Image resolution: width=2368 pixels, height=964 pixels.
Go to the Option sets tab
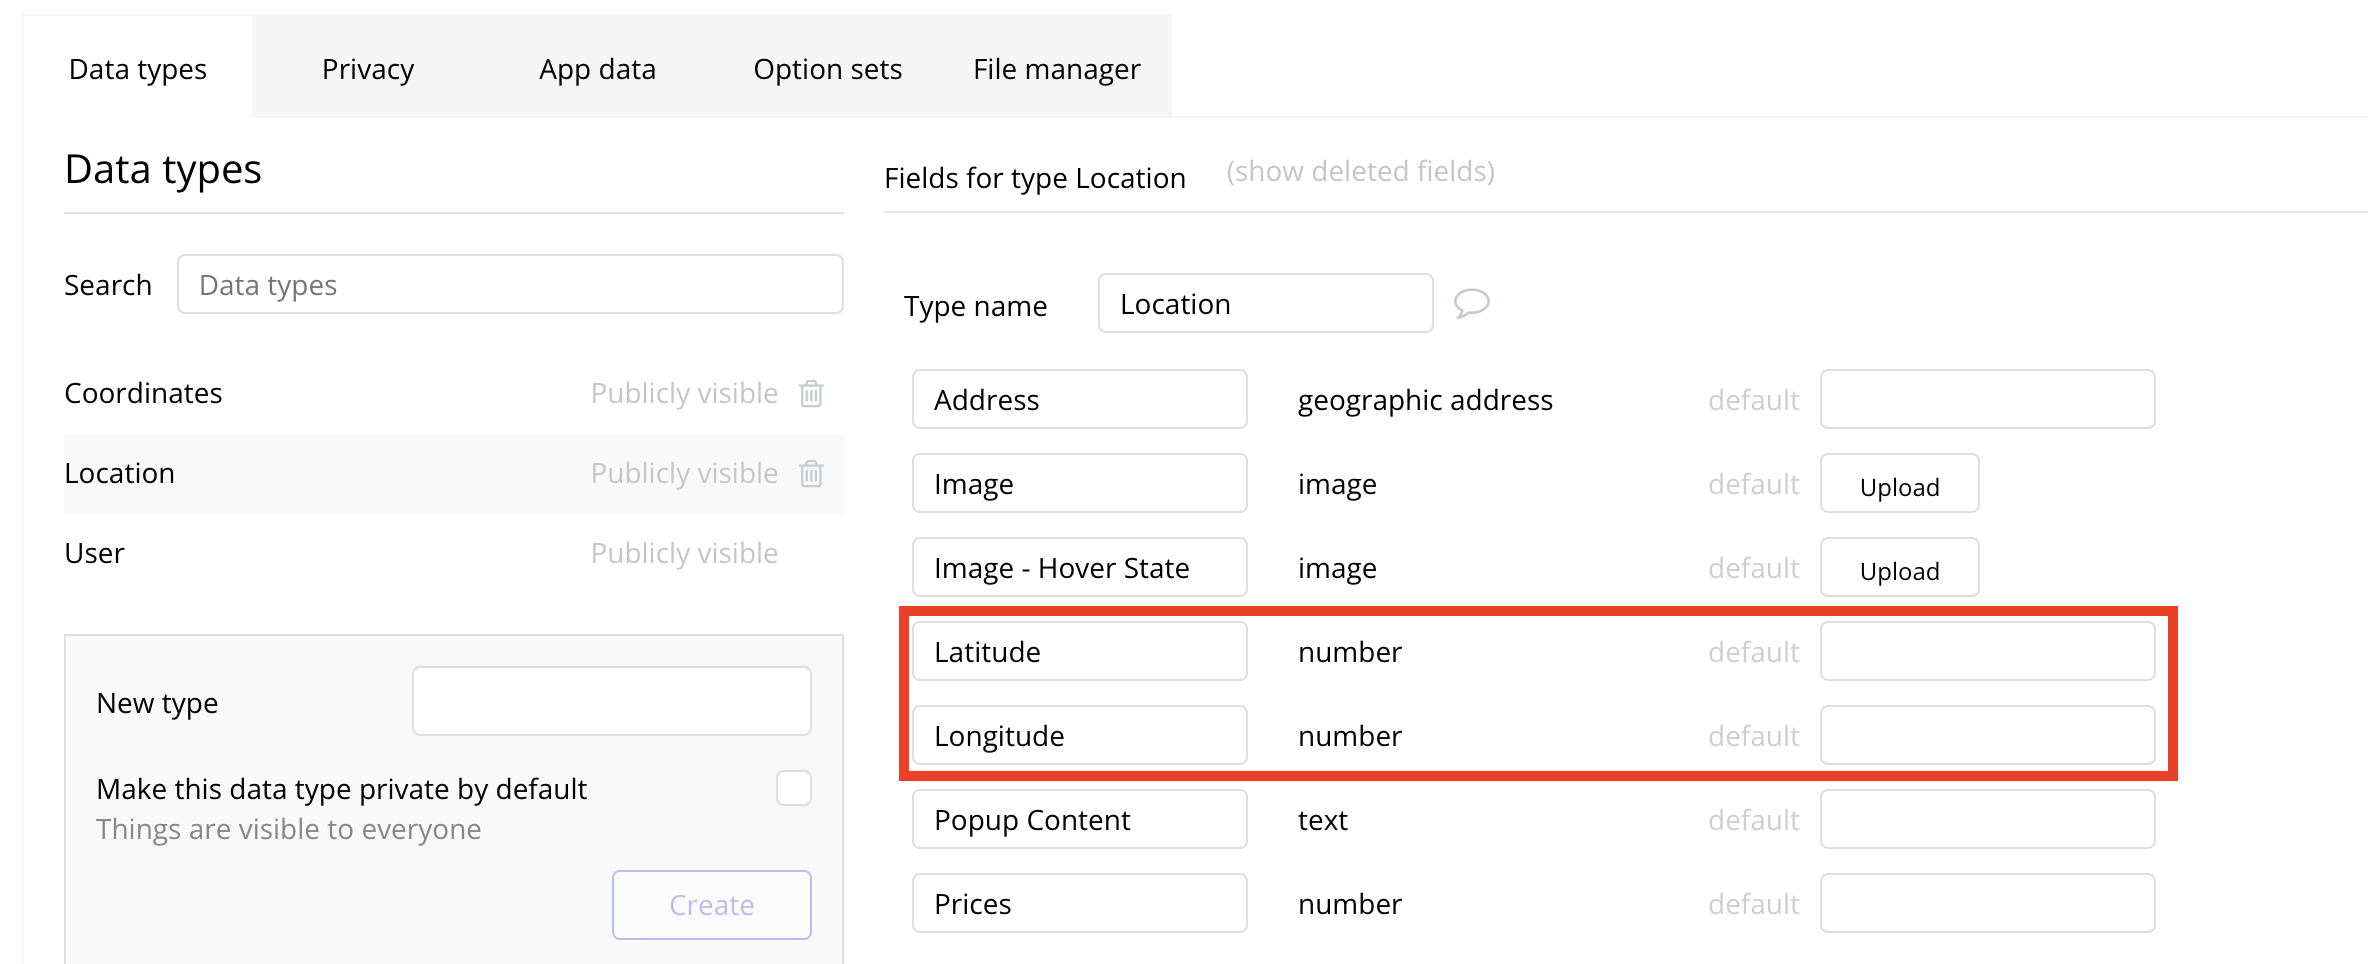tap(827, 69)
